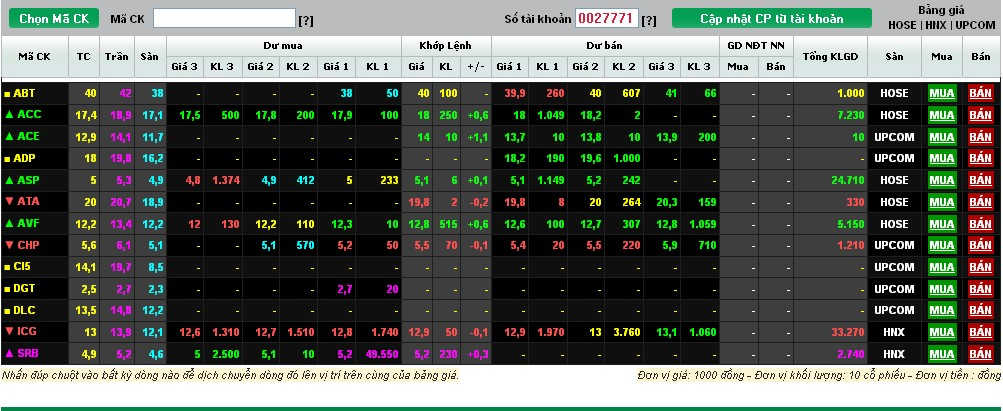Click the red down-arrow icon beside ATA

click(x=9, y=201)
